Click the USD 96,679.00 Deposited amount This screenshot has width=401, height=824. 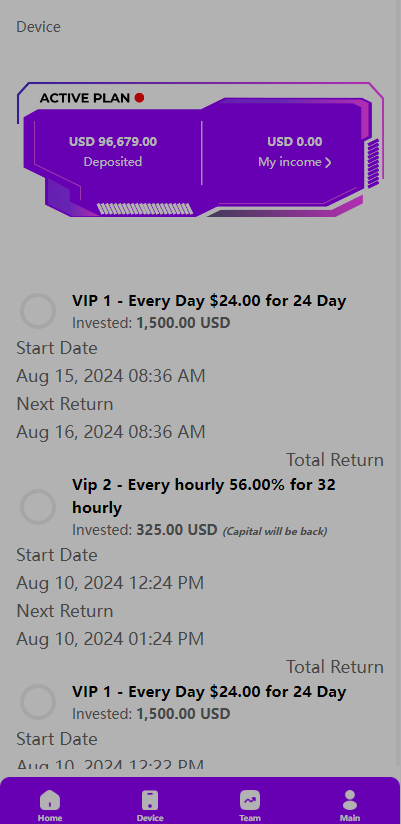click(113, 141)
